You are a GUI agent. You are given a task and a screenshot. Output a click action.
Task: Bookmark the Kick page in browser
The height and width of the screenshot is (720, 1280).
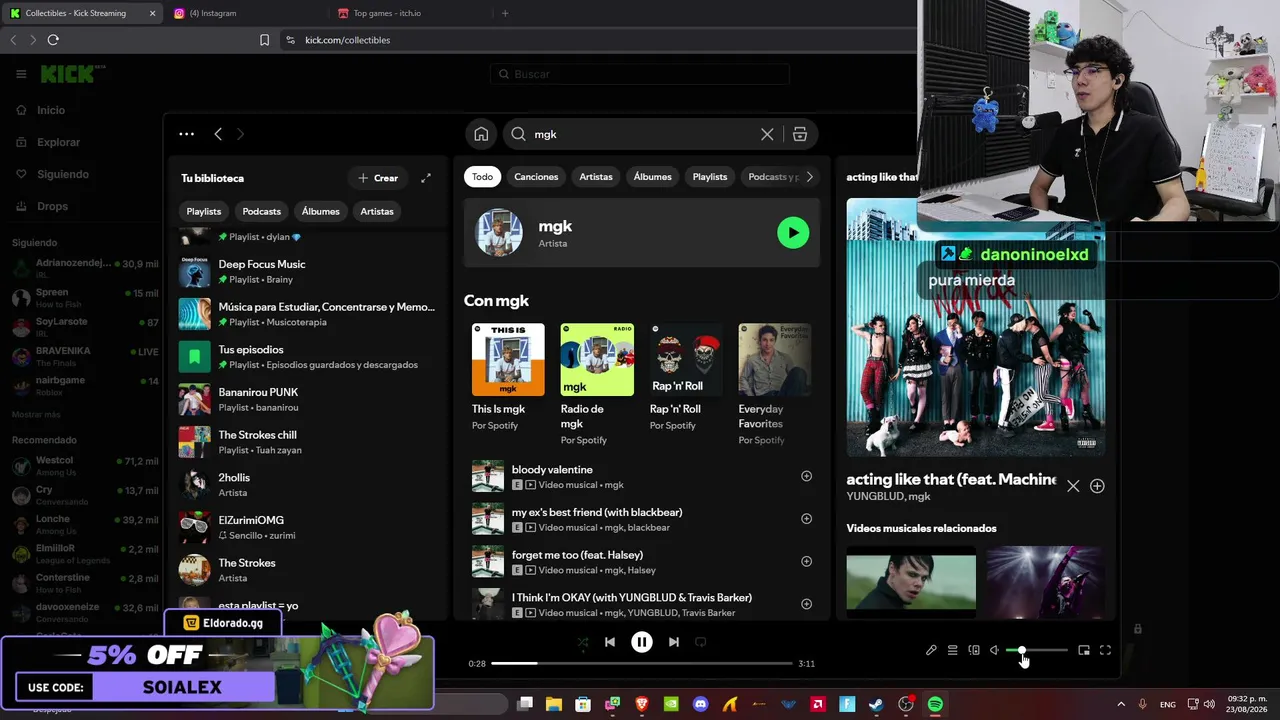pos(264,40)
